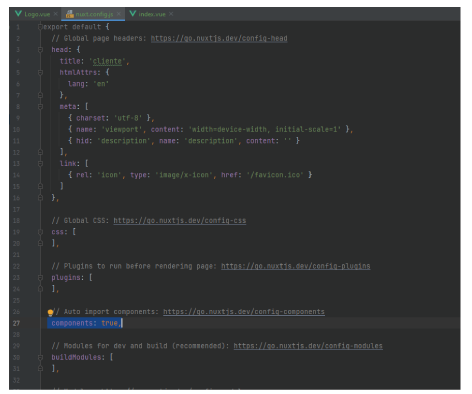Click line number 27 in gutter
Image resolution: width=472 pixels, height=394 pixels.
[x=16, y=323]
